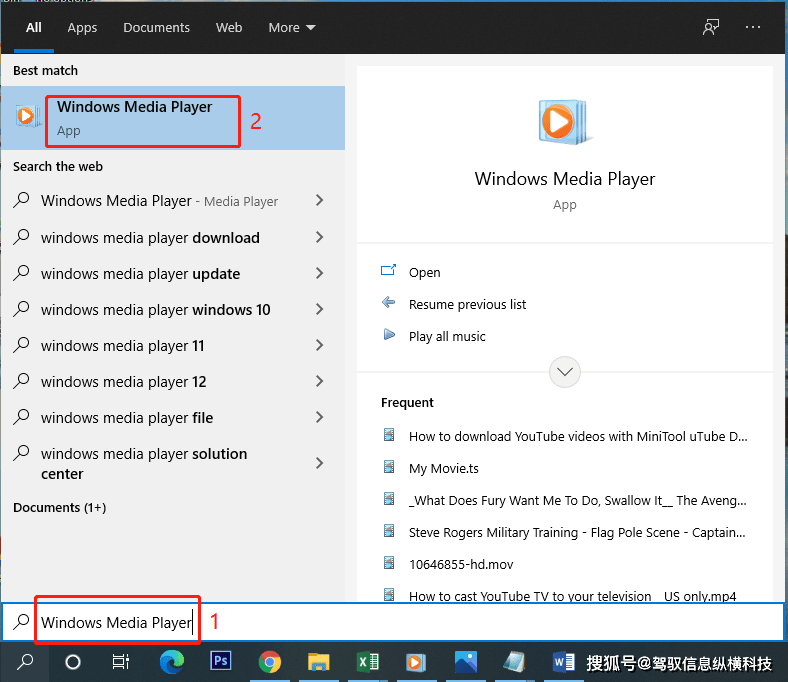The image size is (788, 682).
Task: Open frequent file '10646855-hd.mov'
Action: (x=461, y=564)
